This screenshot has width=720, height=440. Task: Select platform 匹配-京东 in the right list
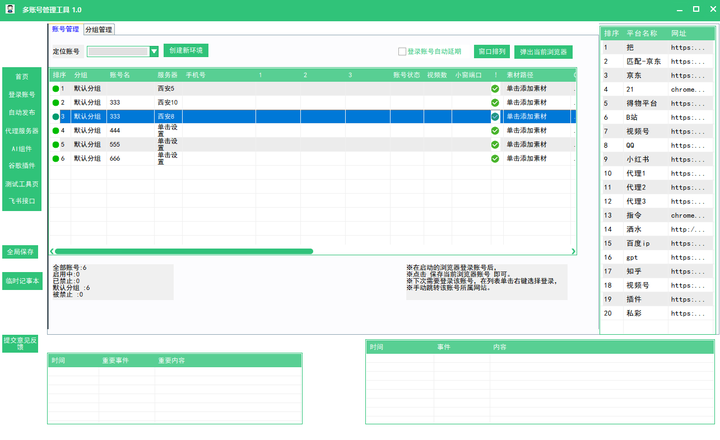(658, 62)
